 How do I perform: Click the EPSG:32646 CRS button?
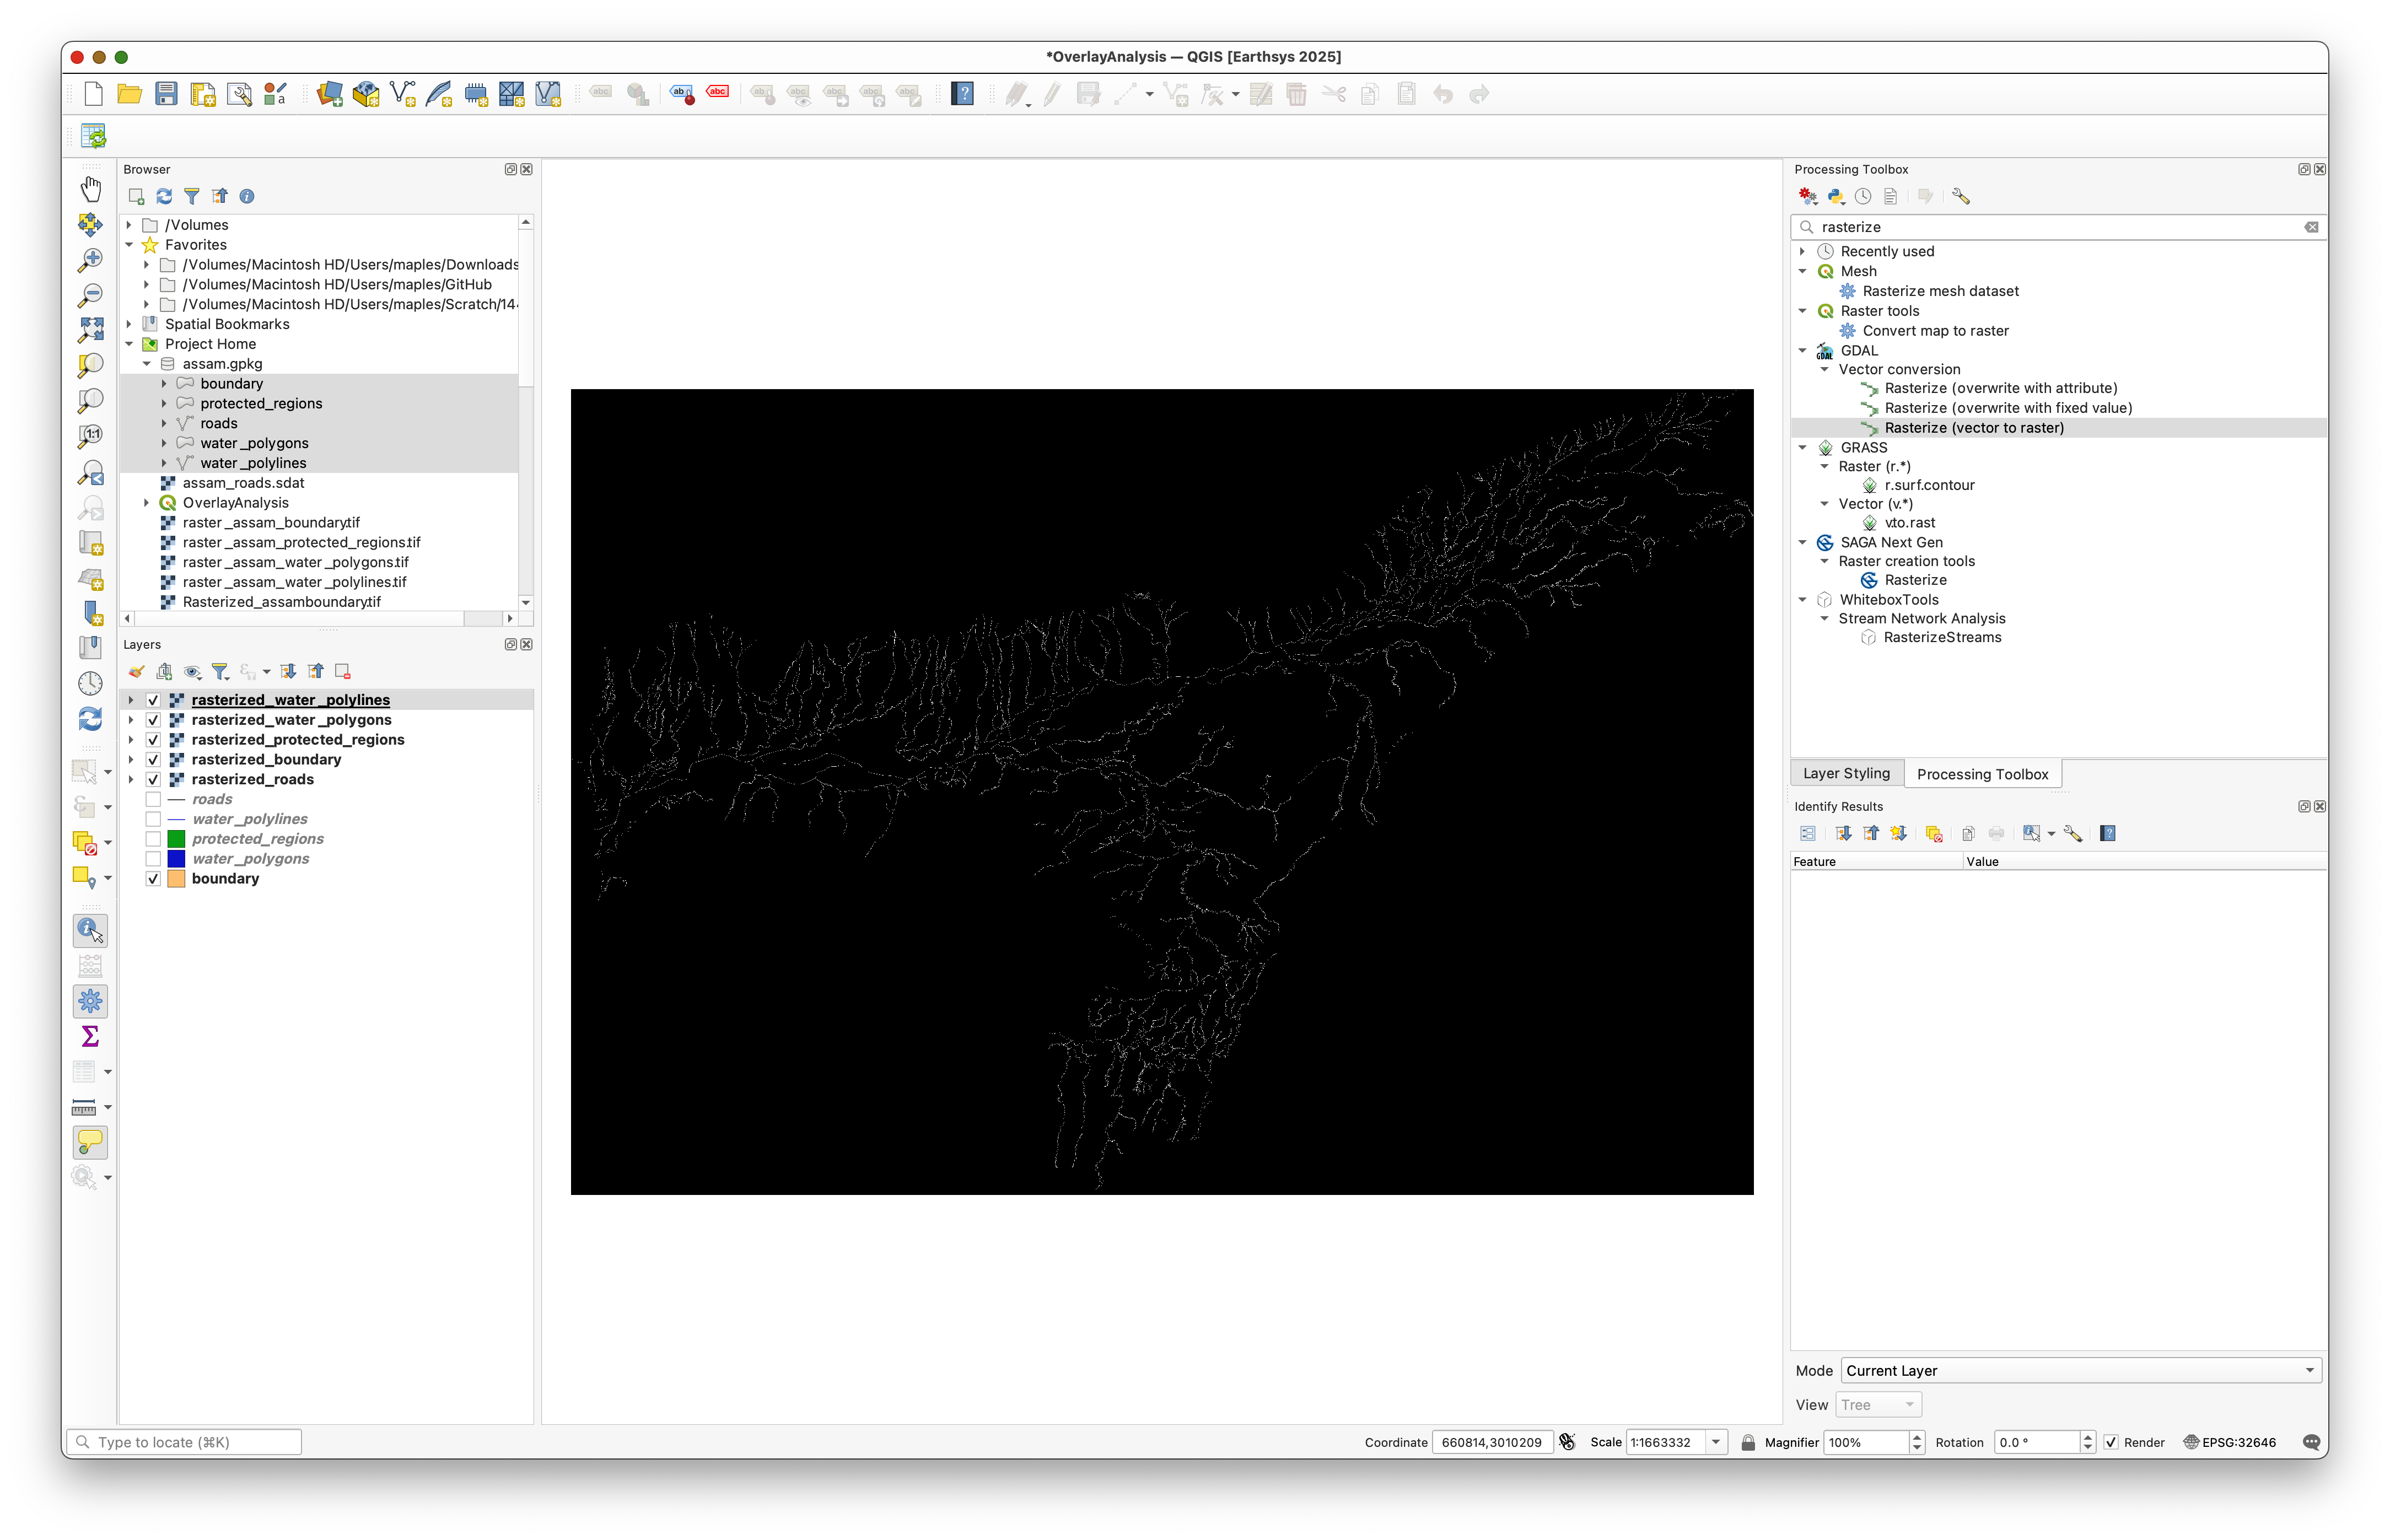tap(2229, 1442)
